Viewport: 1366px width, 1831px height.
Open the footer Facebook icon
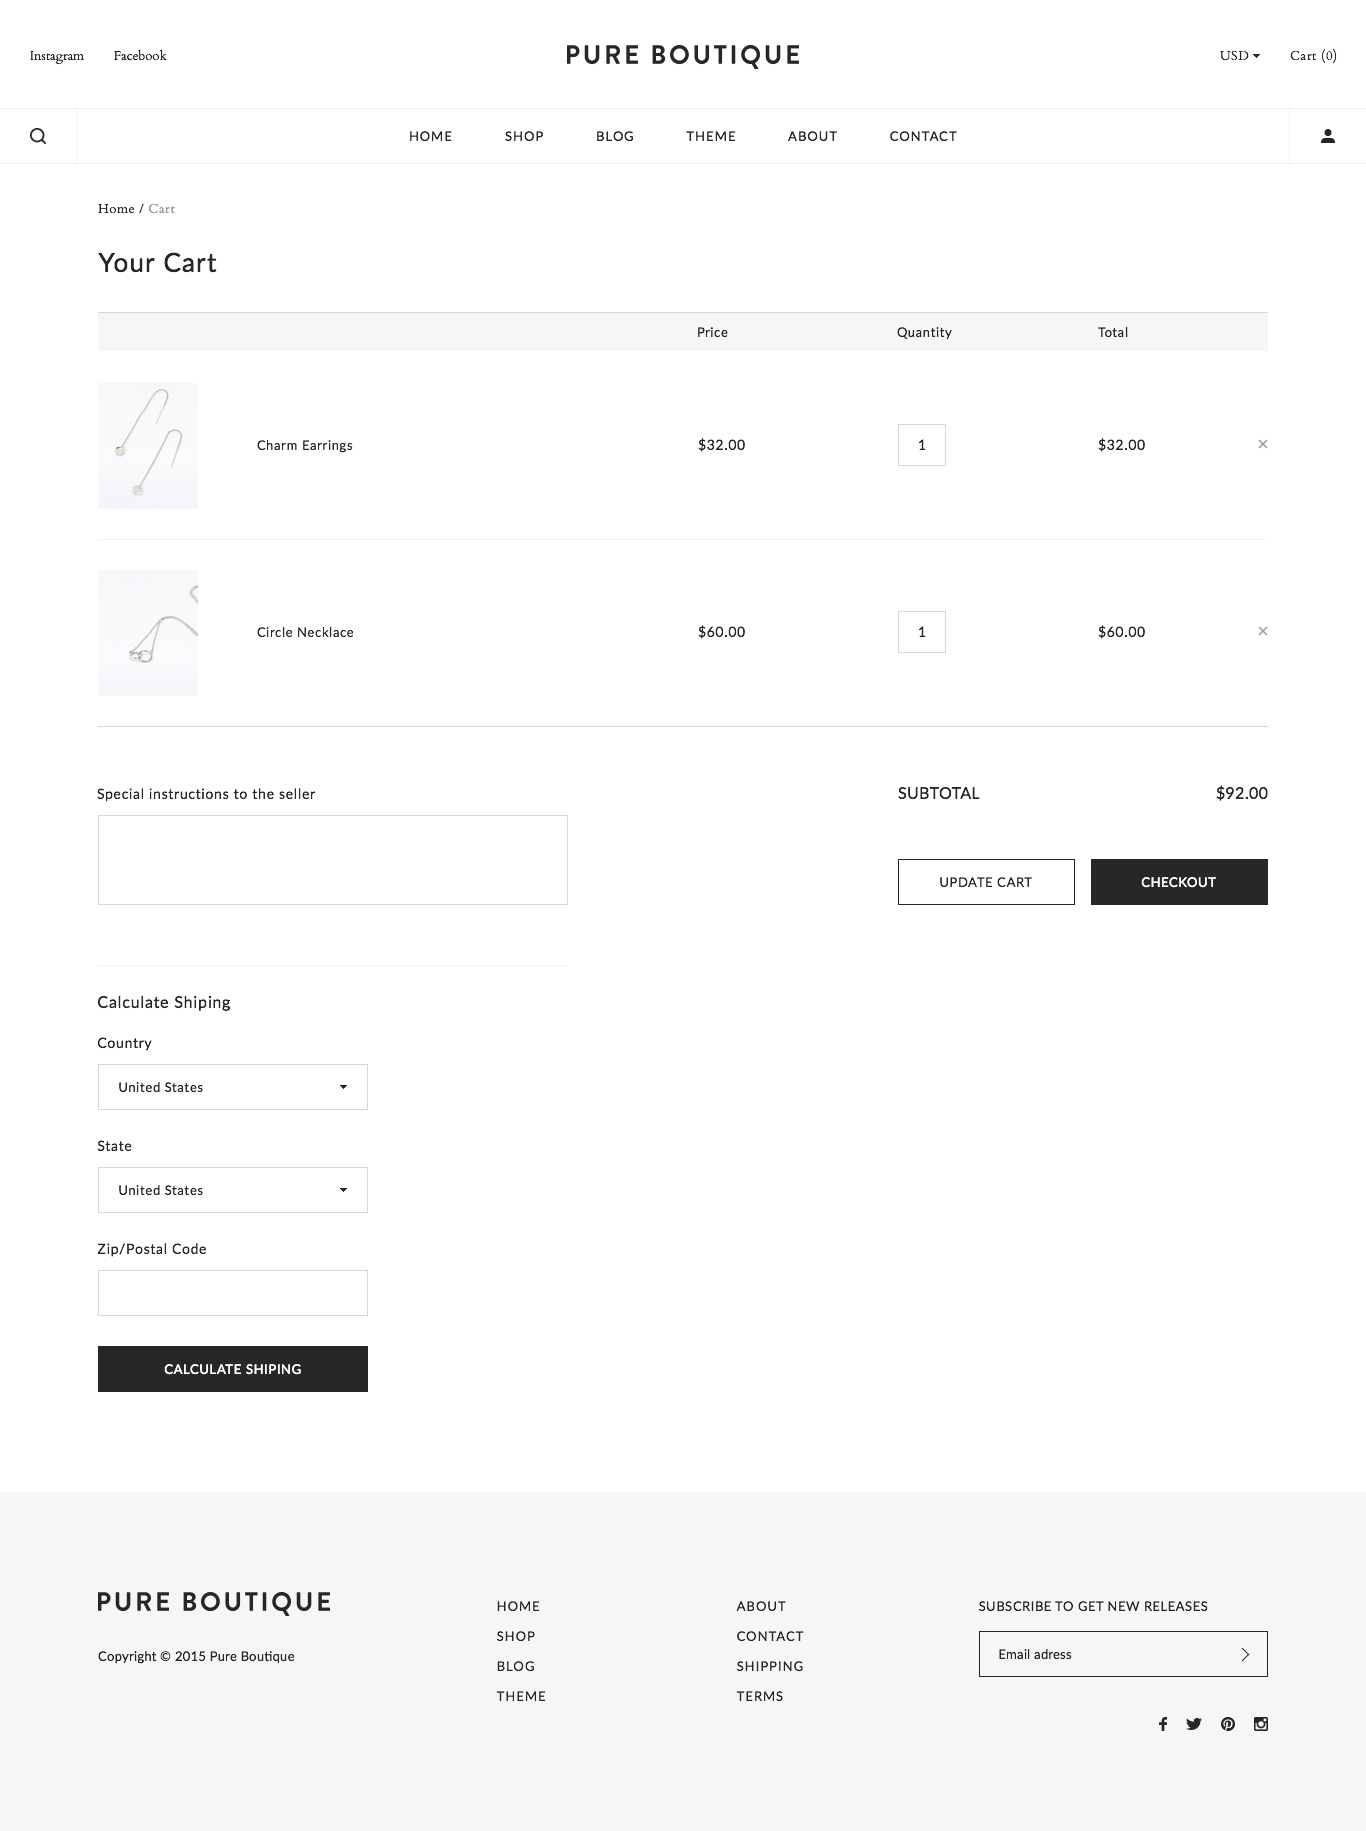tap(1162, 1724)
